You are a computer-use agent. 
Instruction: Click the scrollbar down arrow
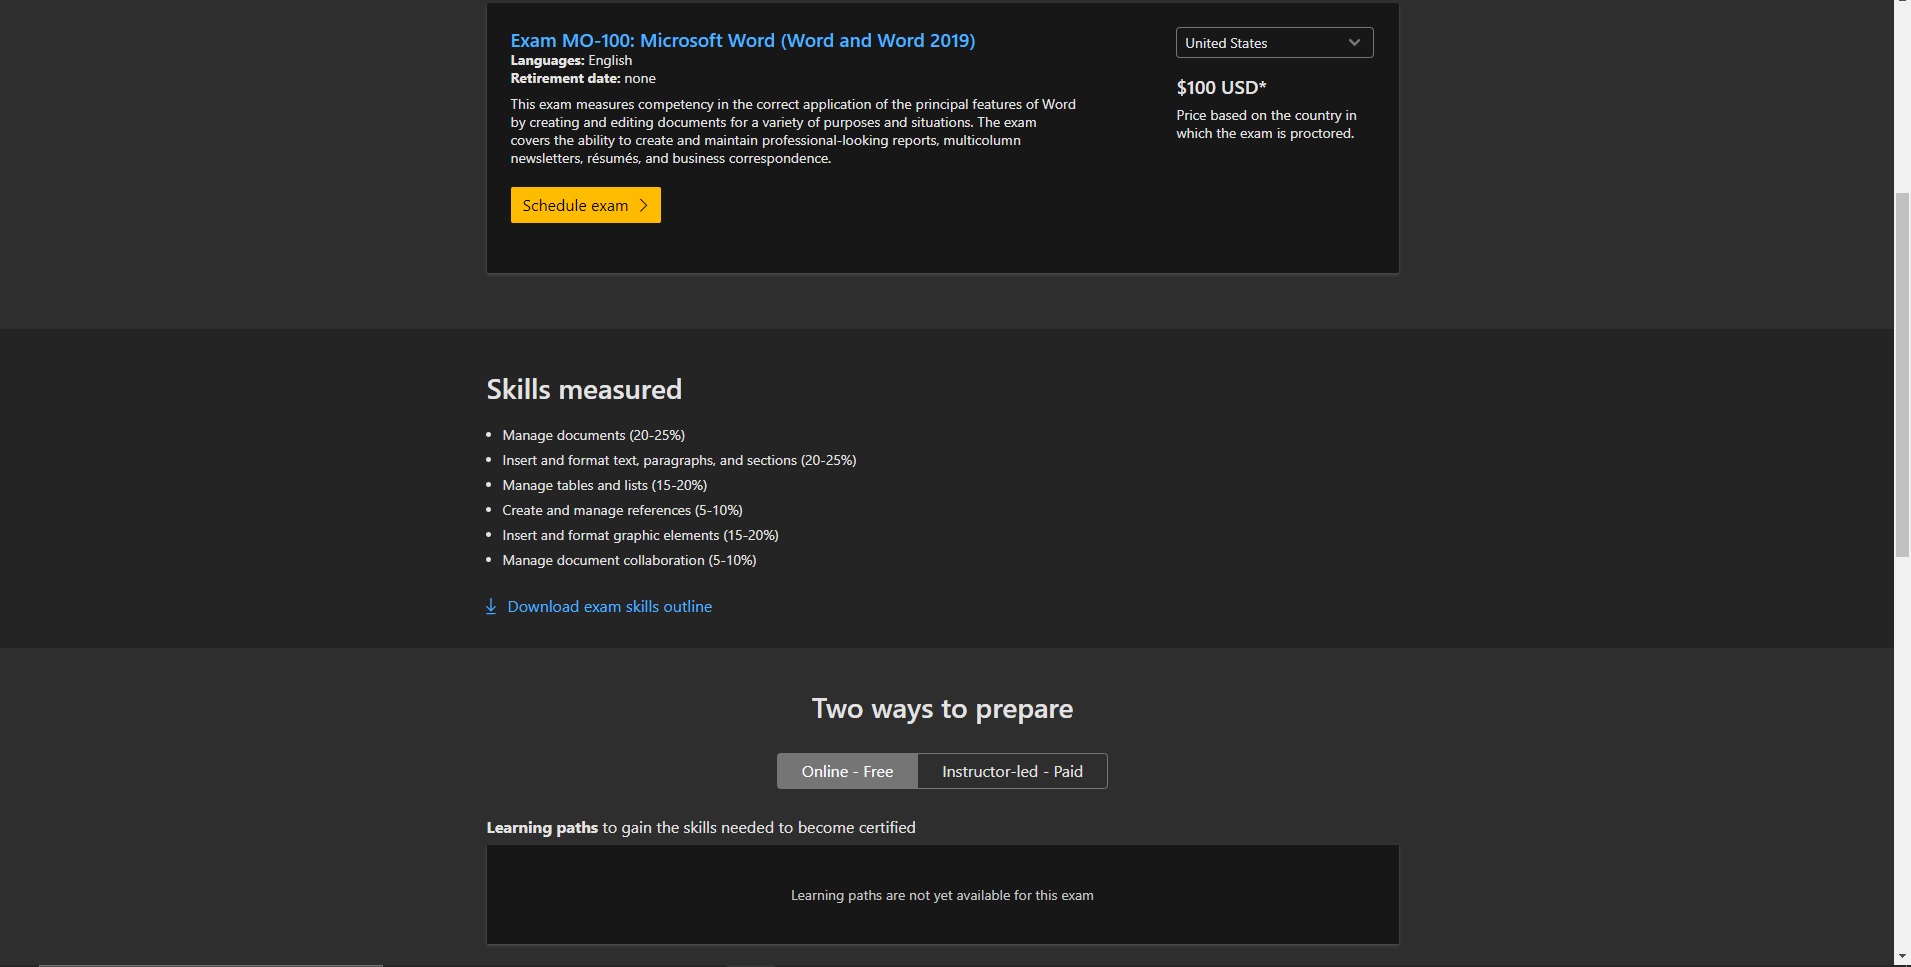click(1902, 957)
